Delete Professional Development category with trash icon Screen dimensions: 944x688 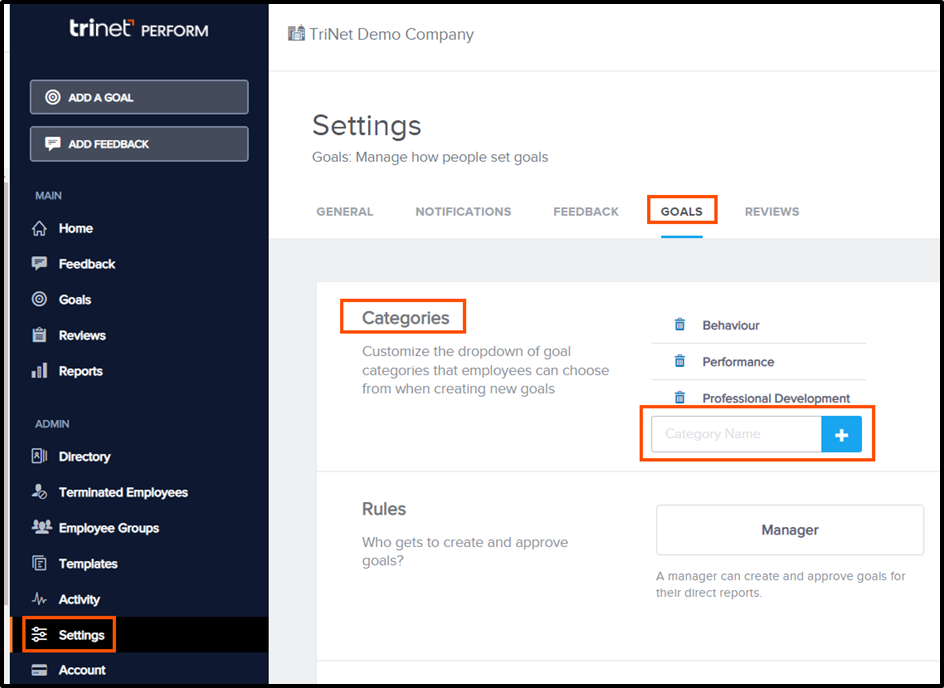coord(680,397)
